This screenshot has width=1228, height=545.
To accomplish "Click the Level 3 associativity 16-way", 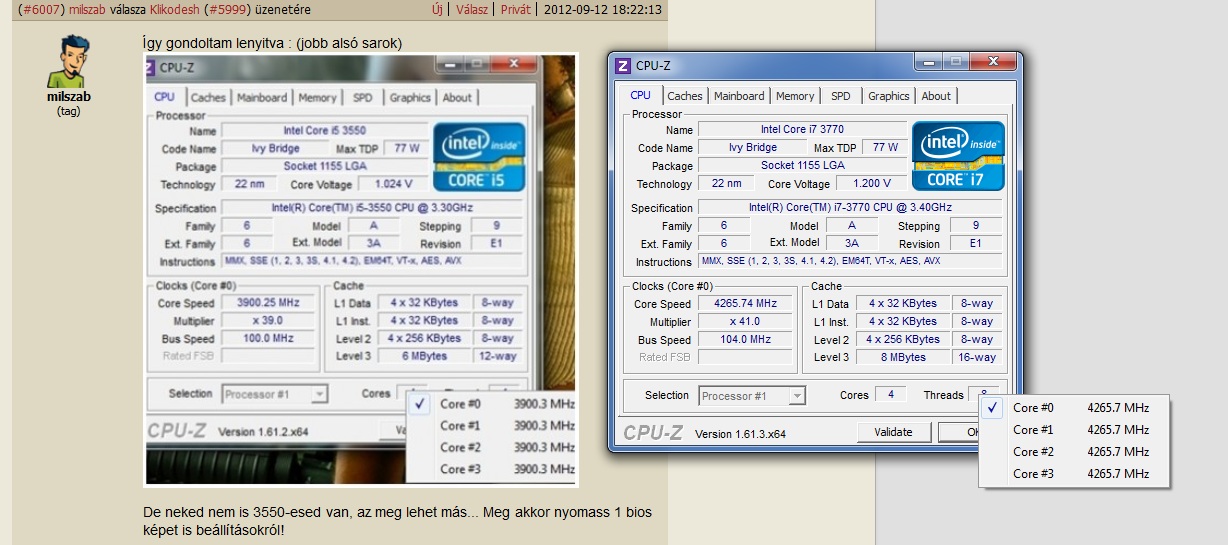I will tap(976, 358).
